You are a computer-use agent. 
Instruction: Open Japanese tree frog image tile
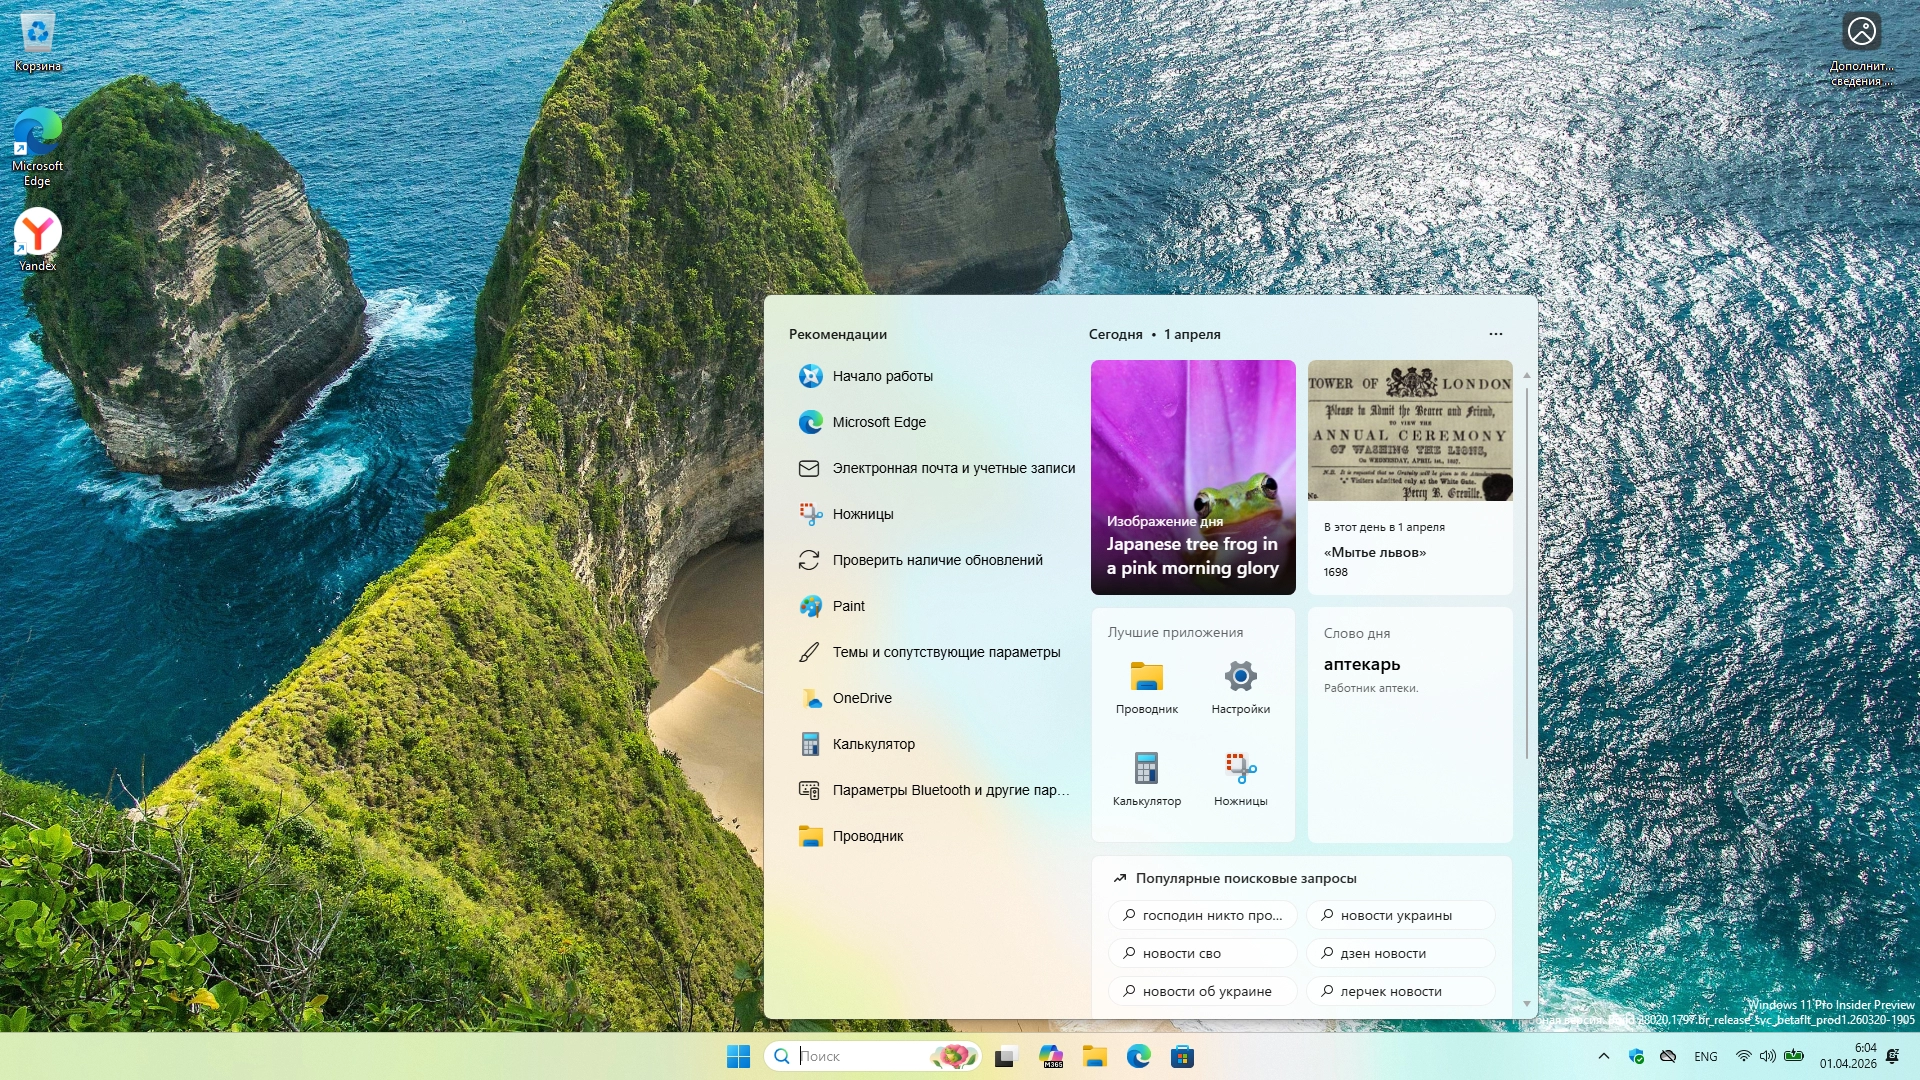tap(1192, 477)
